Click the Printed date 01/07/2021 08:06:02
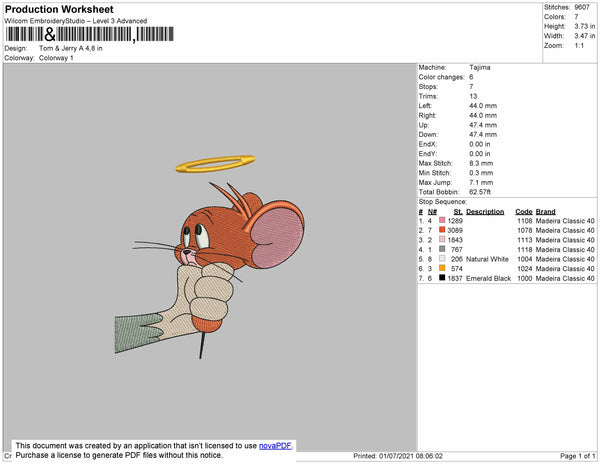600x464 pixels. (411, 456)
